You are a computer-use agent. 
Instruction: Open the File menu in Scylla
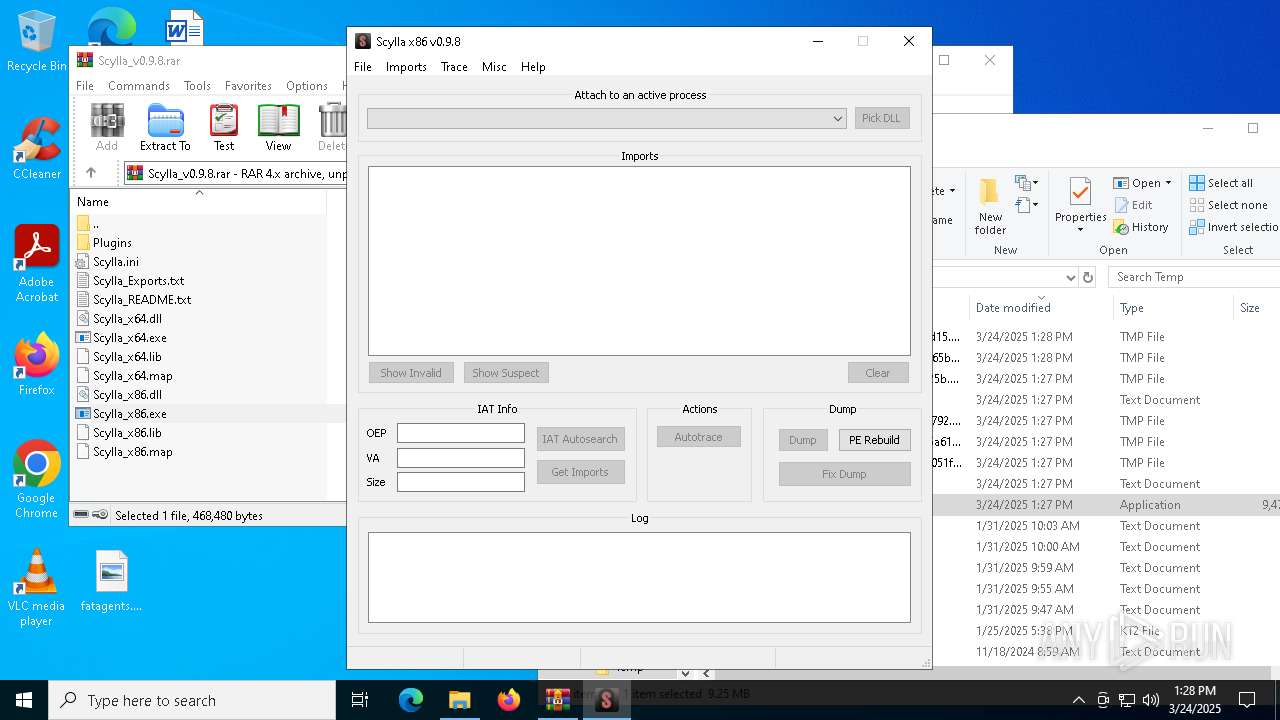tap(363, 67)
